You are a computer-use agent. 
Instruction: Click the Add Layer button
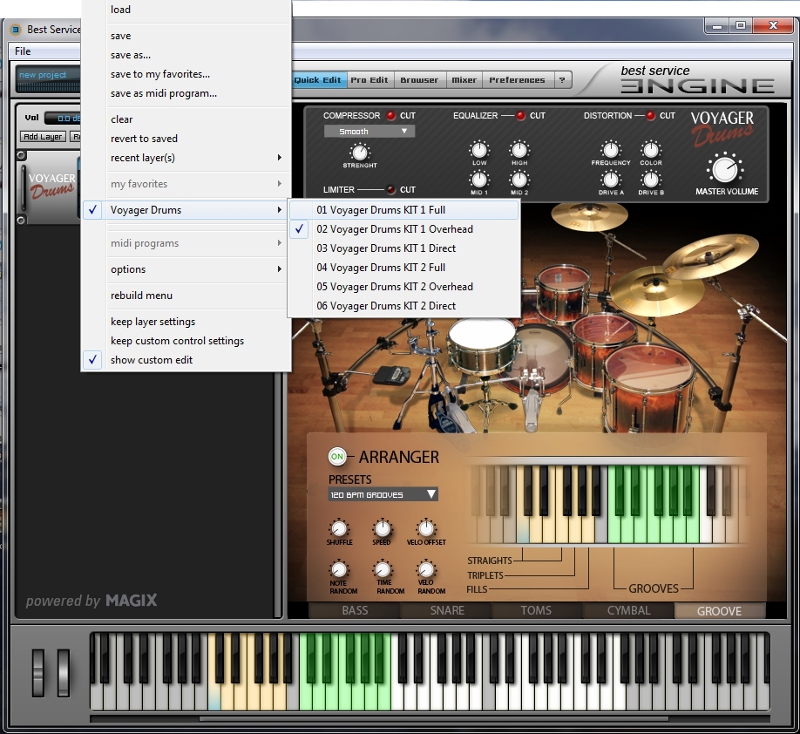pyautogui.click(x=43, y=137)
